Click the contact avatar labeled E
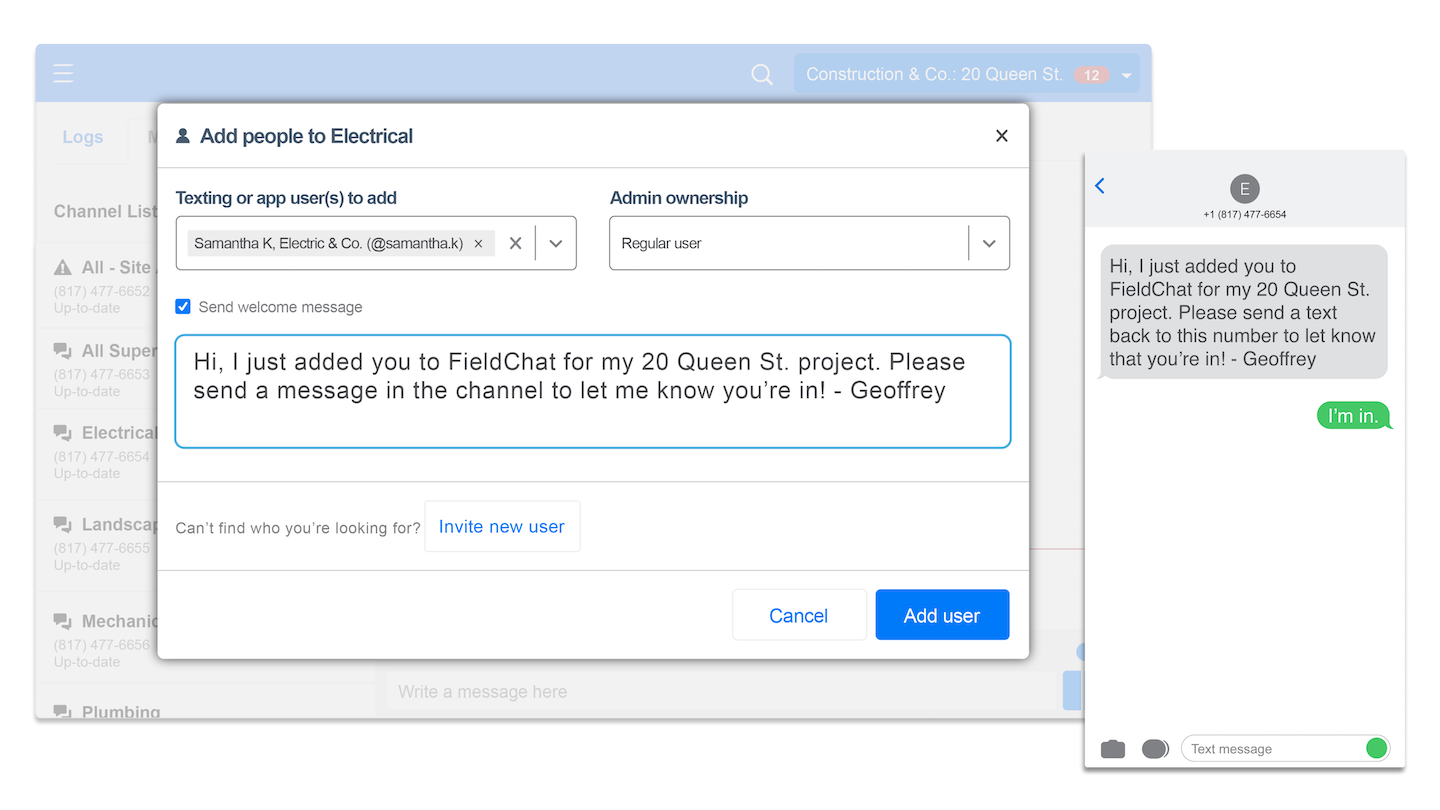1440x810 pixels. pos(1244,189)
